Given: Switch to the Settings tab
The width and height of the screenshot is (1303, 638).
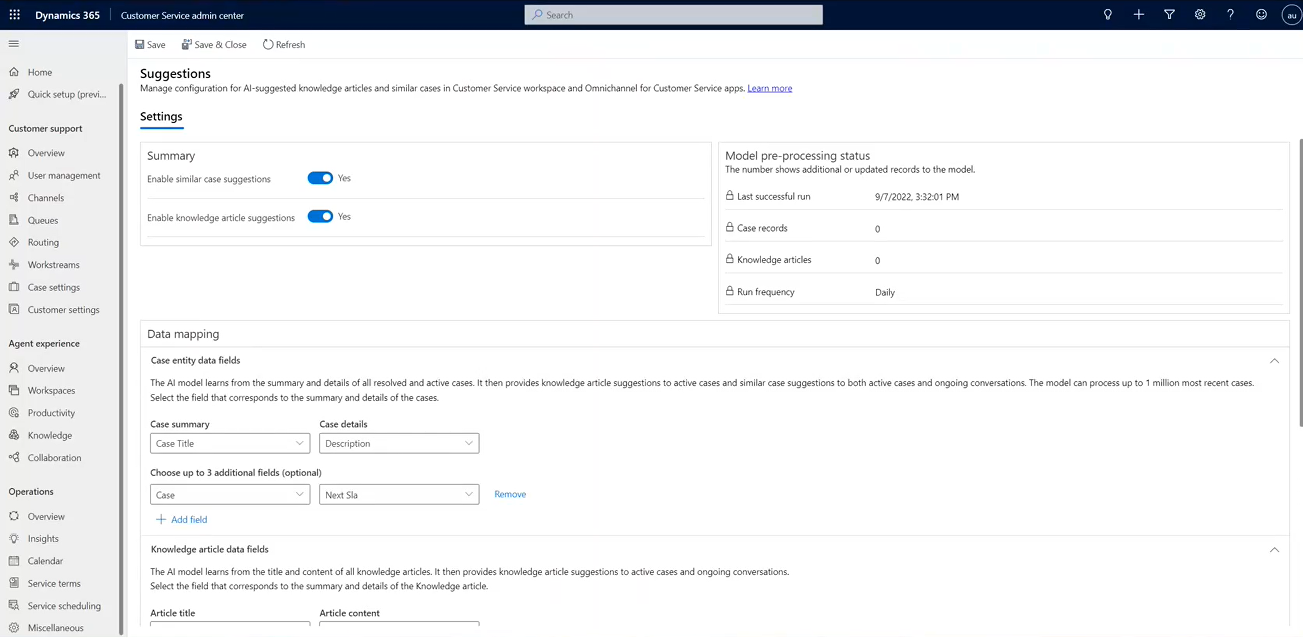Looking at the screenshot, I should click(161, 117).
